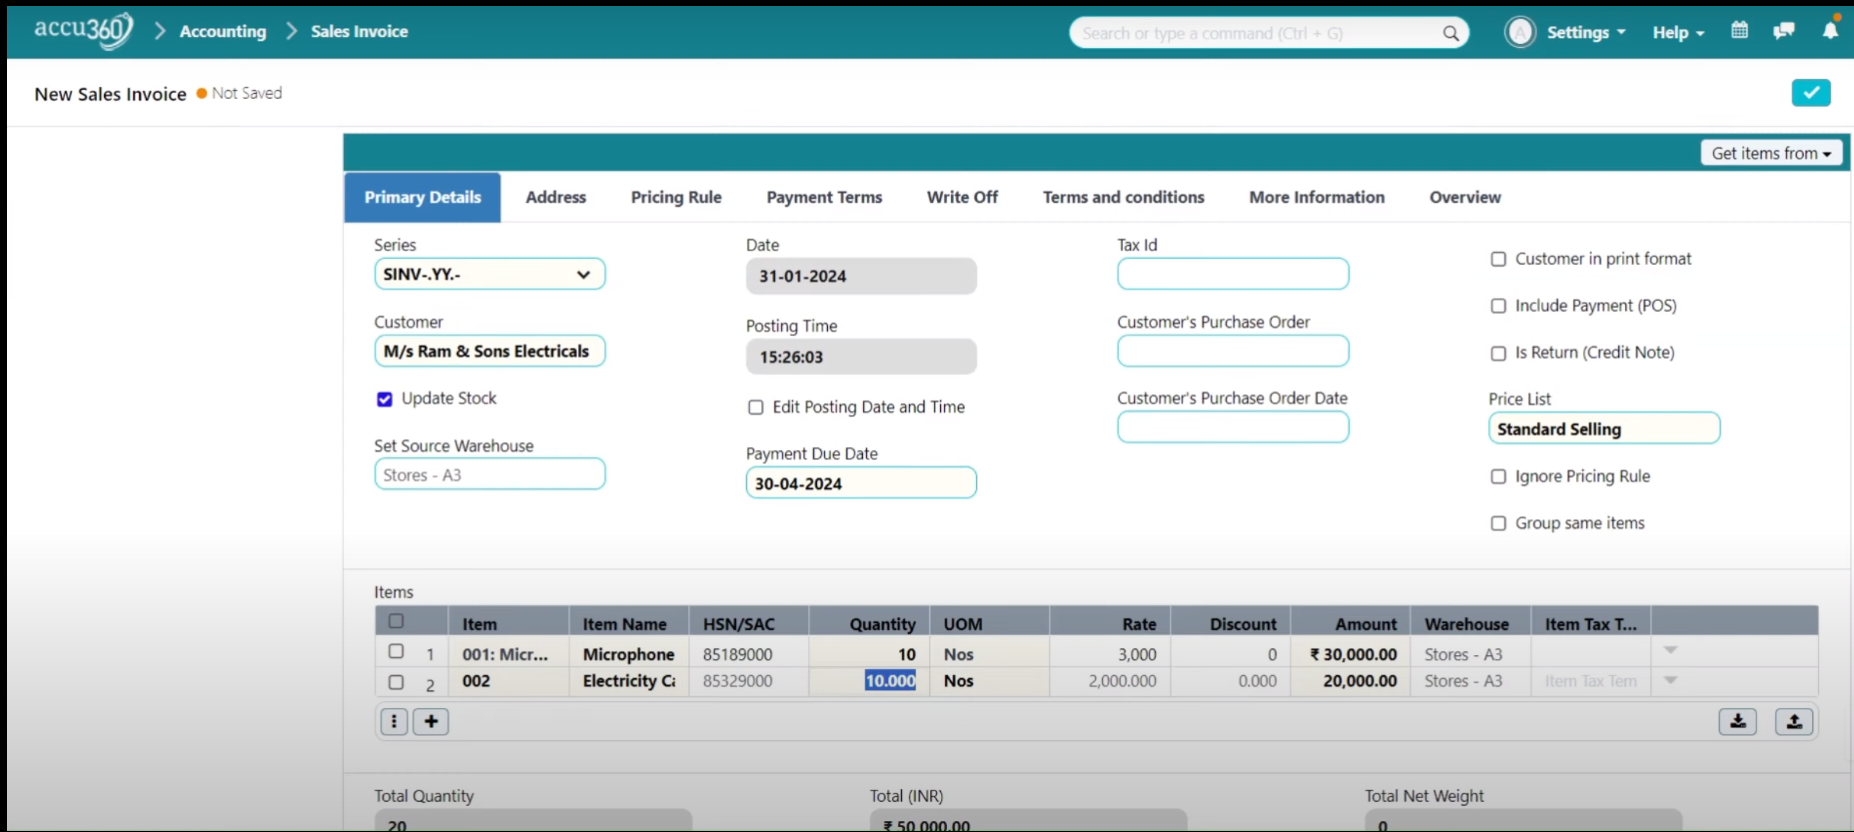Open Get items from dropdown
This screenshot has height=832, width=1854.
(1771, 153)
